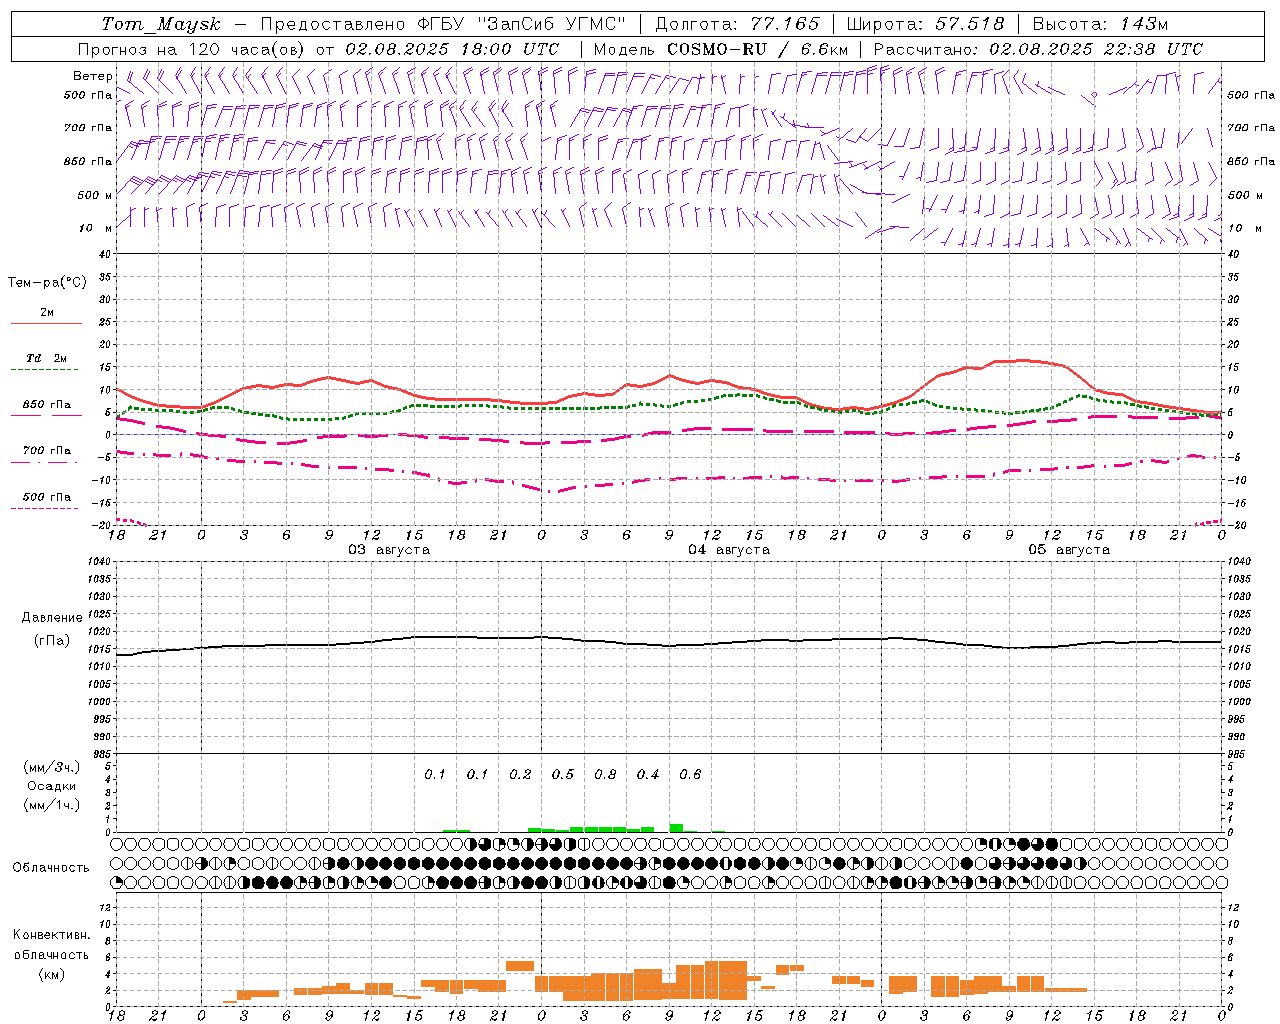This screenshot has width=1280, height=1024.
Task: Click the (гПа) unit label under Давление
Action: (x=51, y=640)
